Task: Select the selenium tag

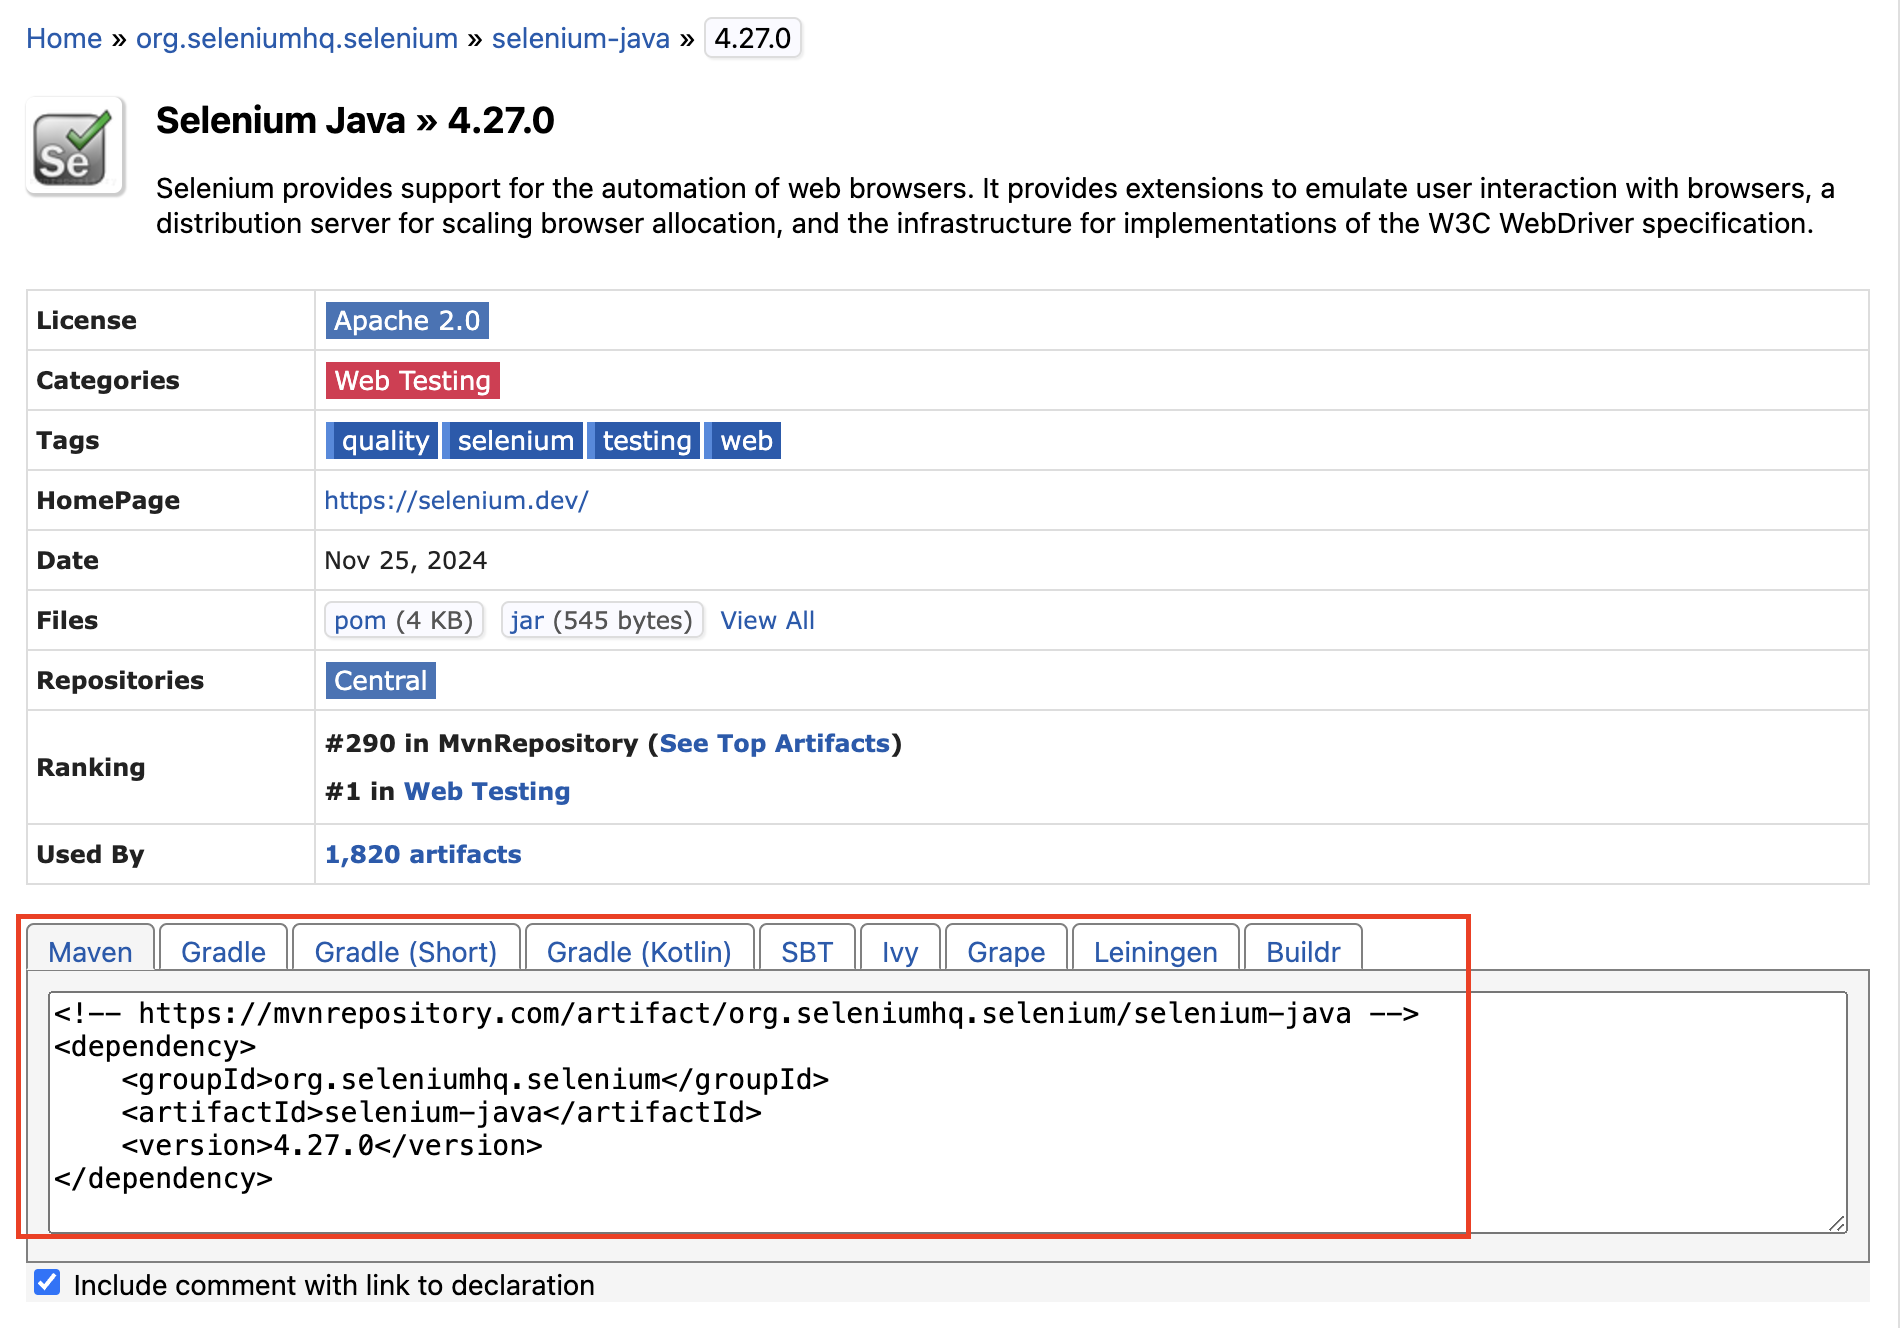Action: (x=514, y=440)
